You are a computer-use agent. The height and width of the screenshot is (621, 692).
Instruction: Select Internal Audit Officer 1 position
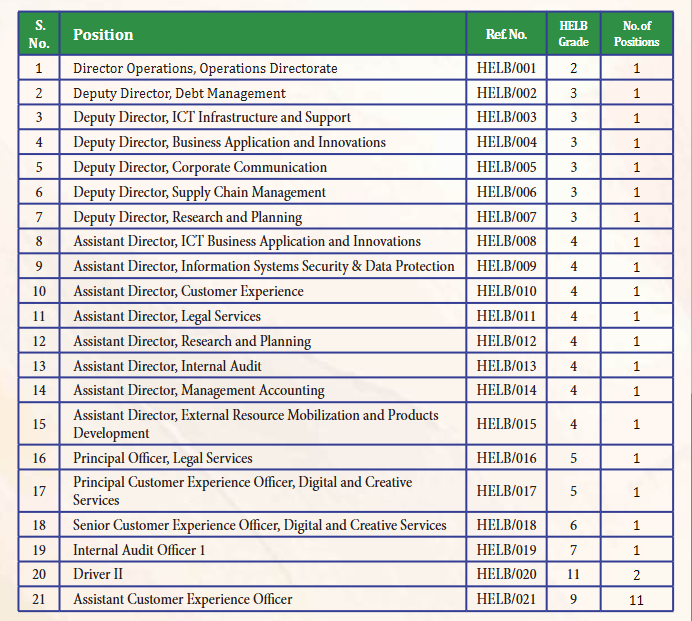(139, 550)
